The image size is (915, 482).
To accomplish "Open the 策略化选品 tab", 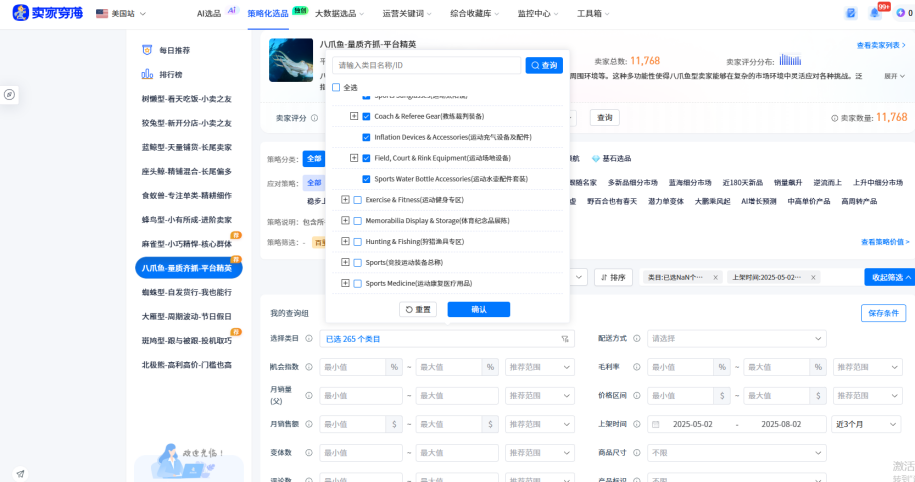I will (x=268, y=13).
